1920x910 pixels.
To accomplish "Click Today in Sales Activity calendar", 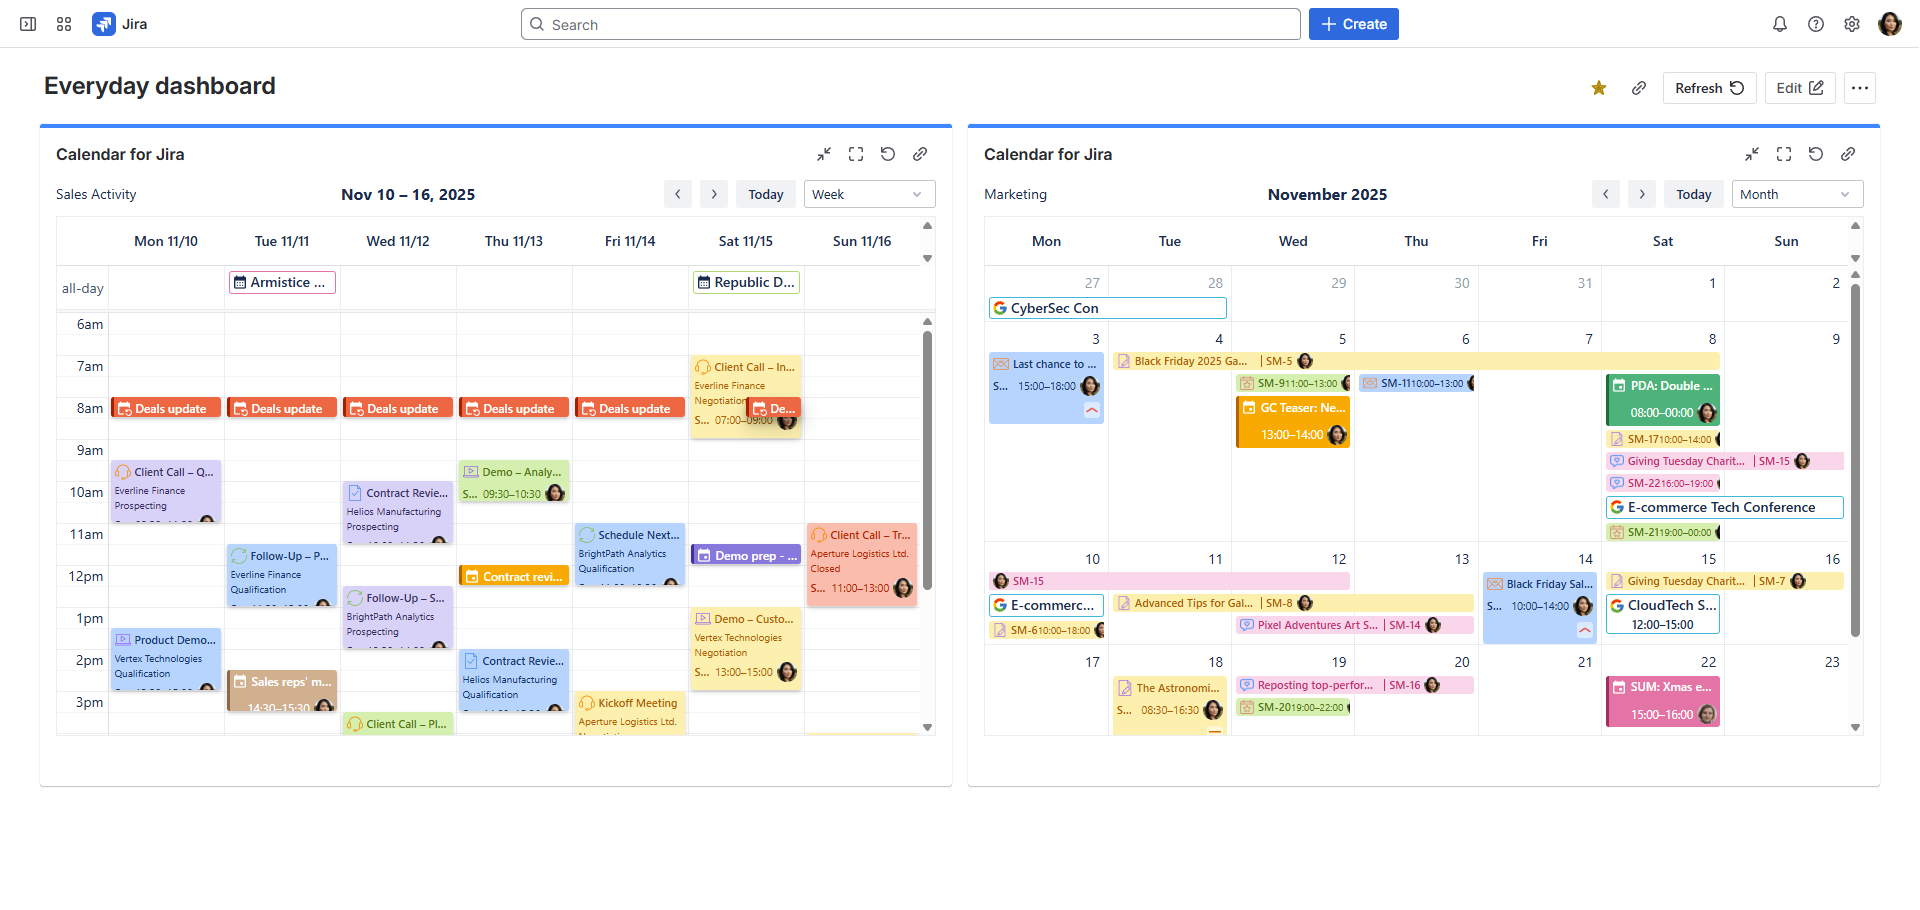I will coord(766,194).
